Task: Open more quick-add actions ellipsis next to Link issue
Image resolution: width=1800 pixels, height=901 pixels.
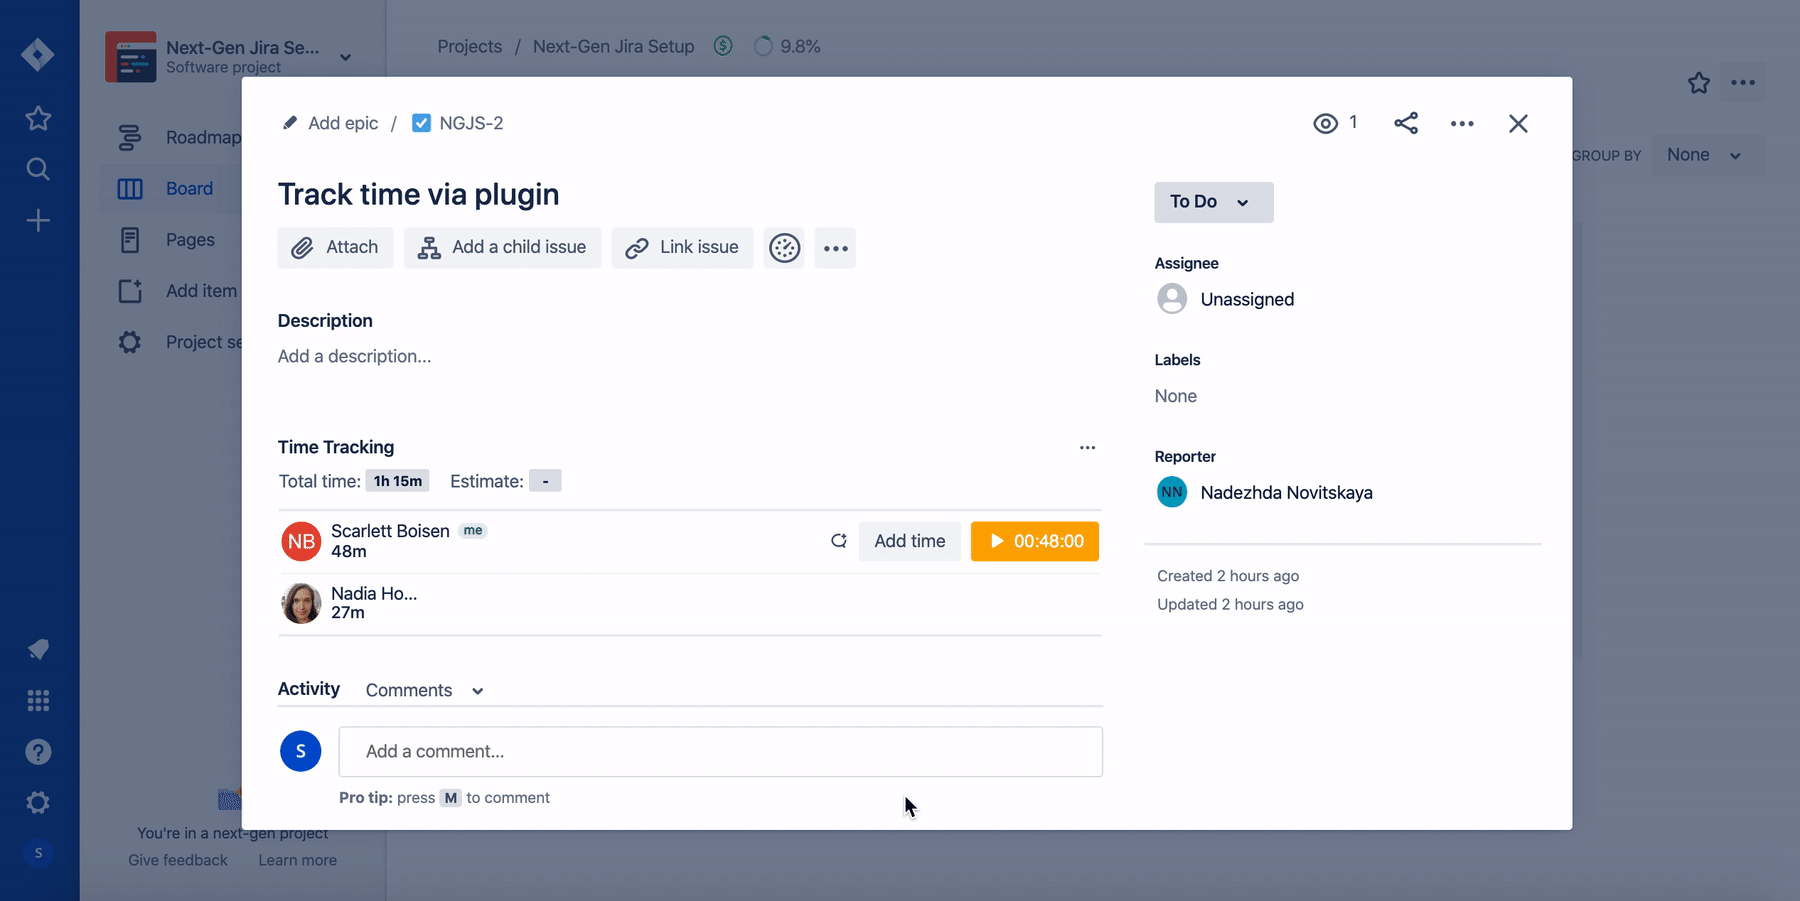Action: click(x=835, y=248)
